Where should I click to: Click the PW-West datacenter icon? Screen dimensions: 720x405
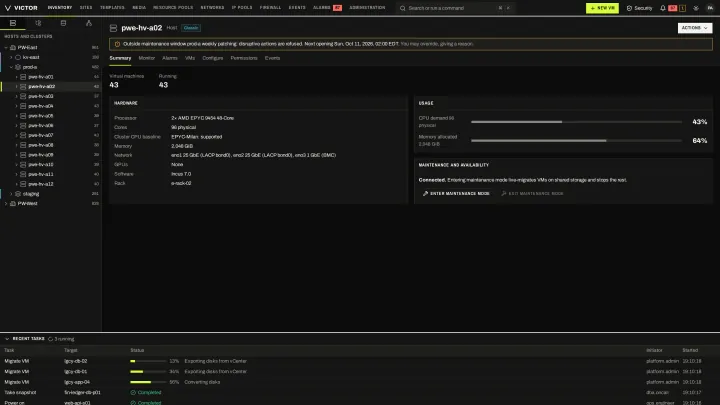(x=13, y=203)
